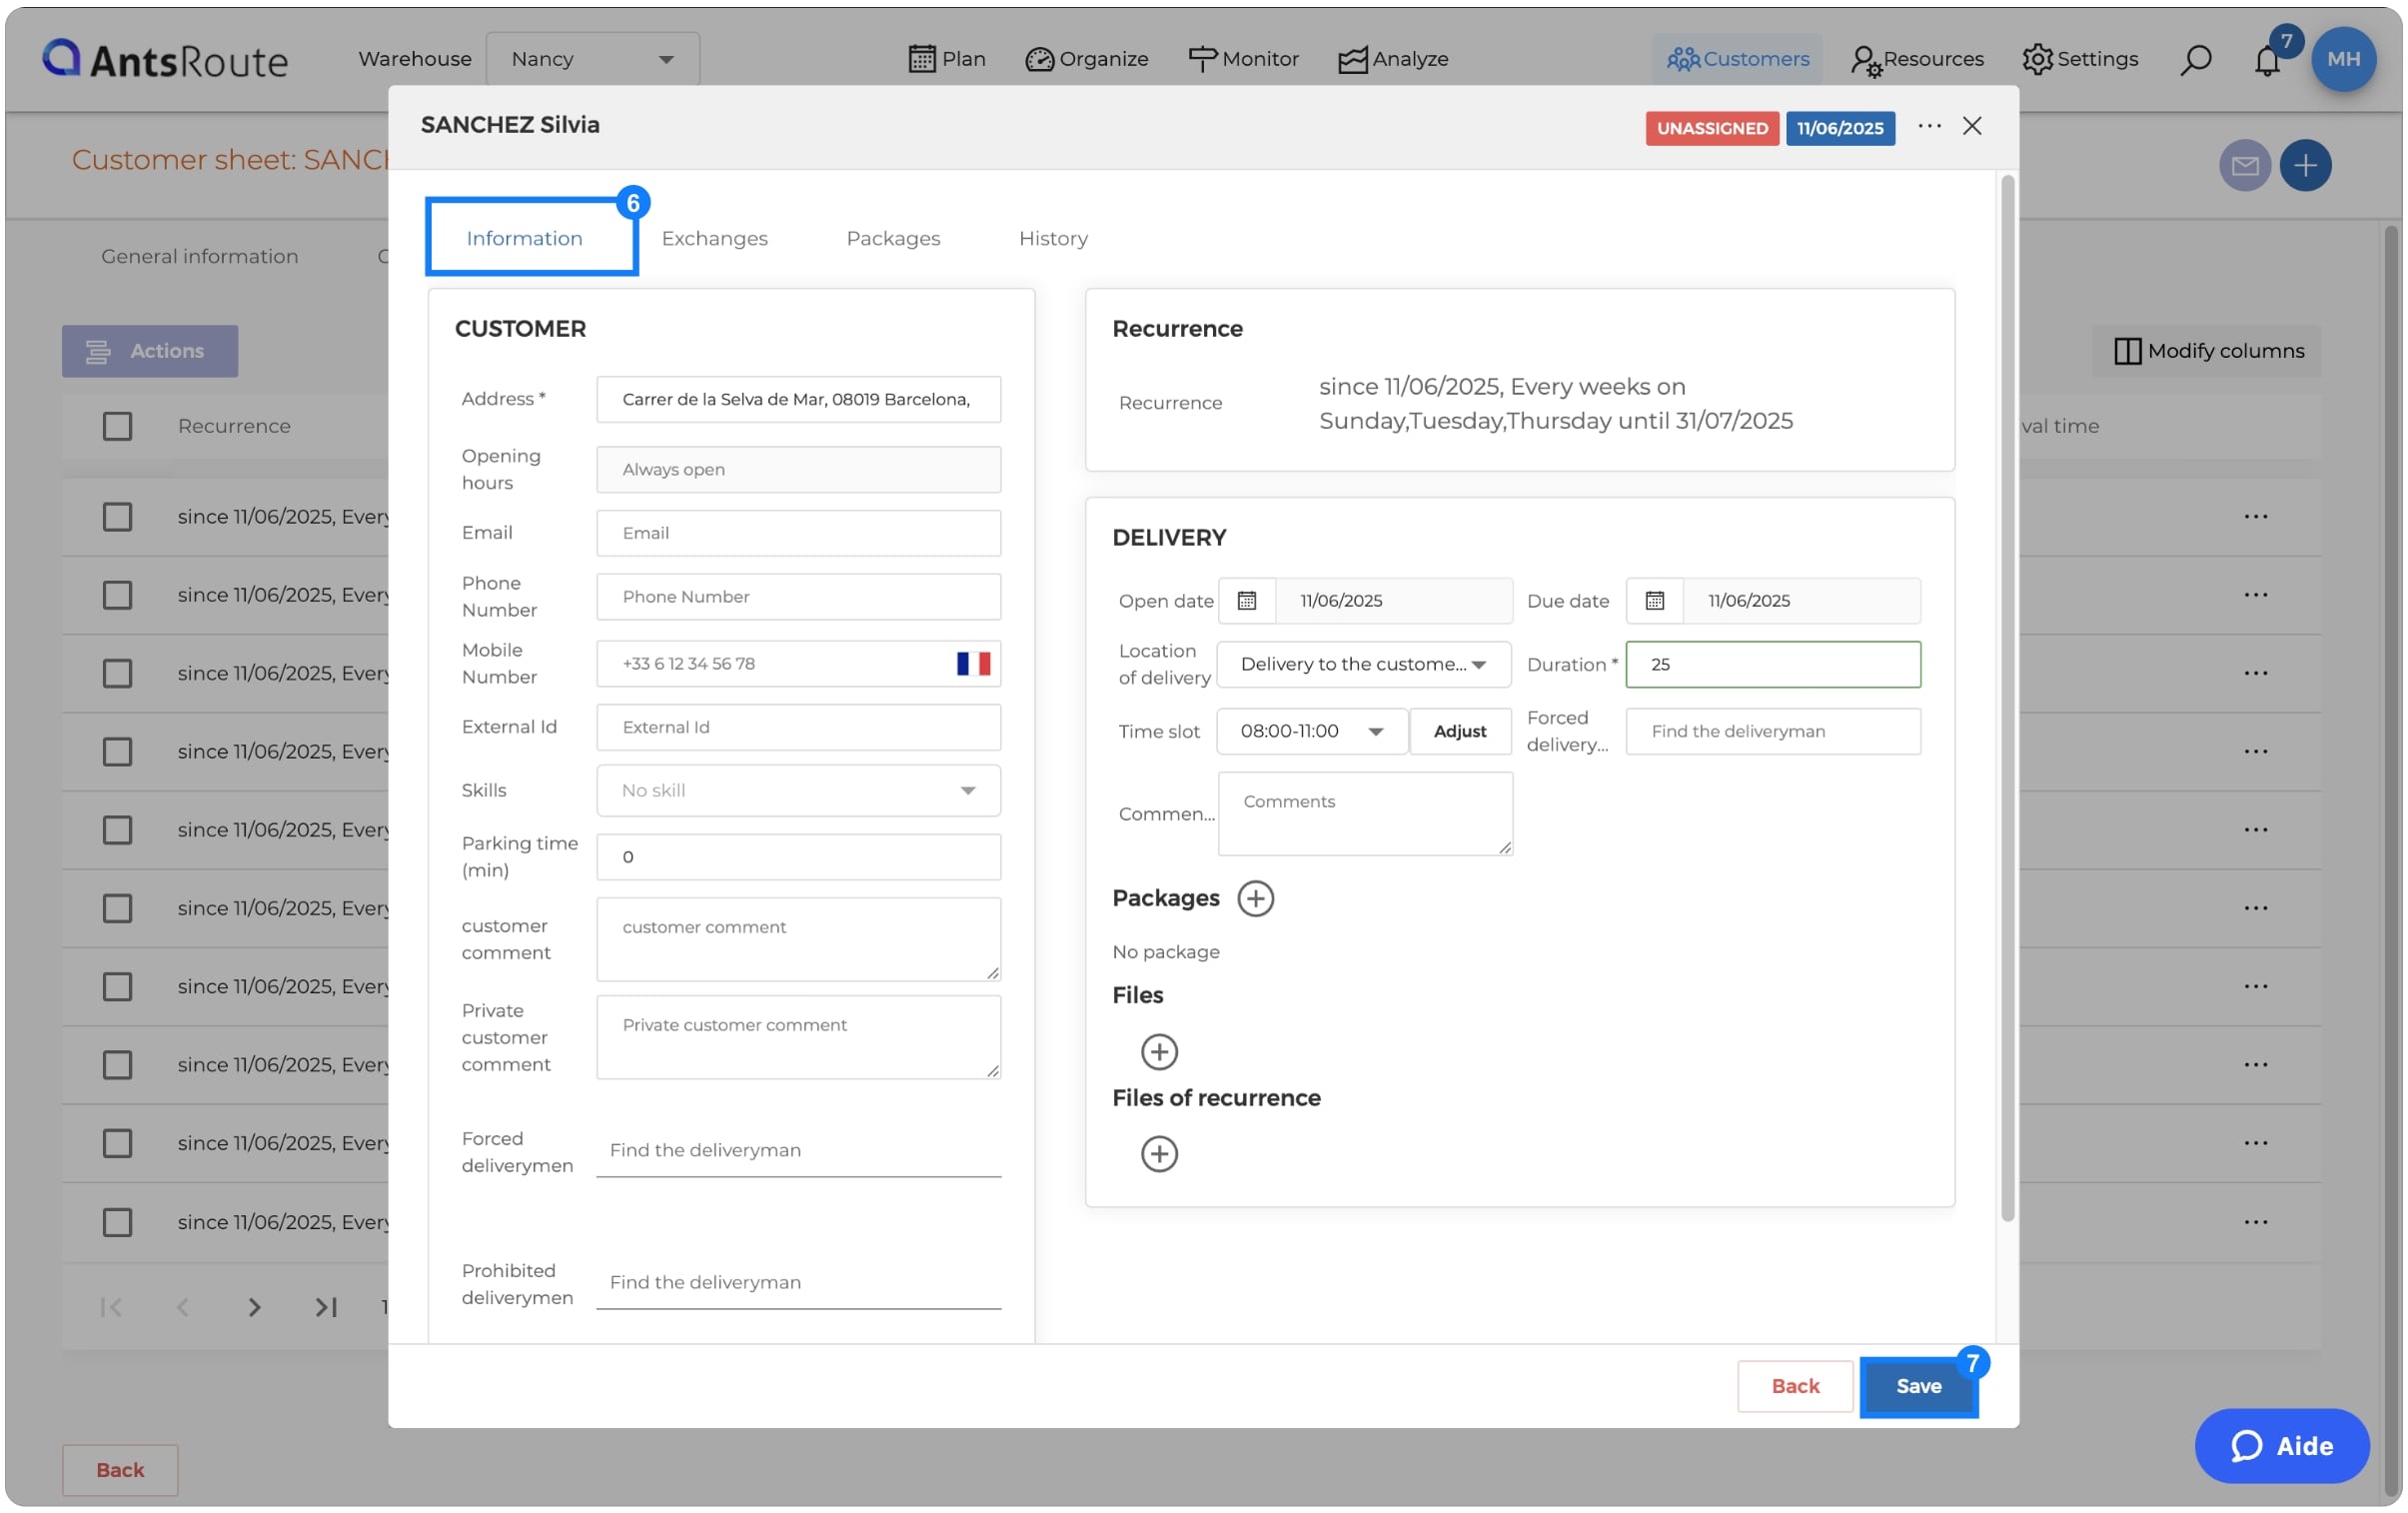Image resolution: width=2408 pixels, height=1513 pixels.
Task: Click the Duration input field
Action: (1772, 664)
